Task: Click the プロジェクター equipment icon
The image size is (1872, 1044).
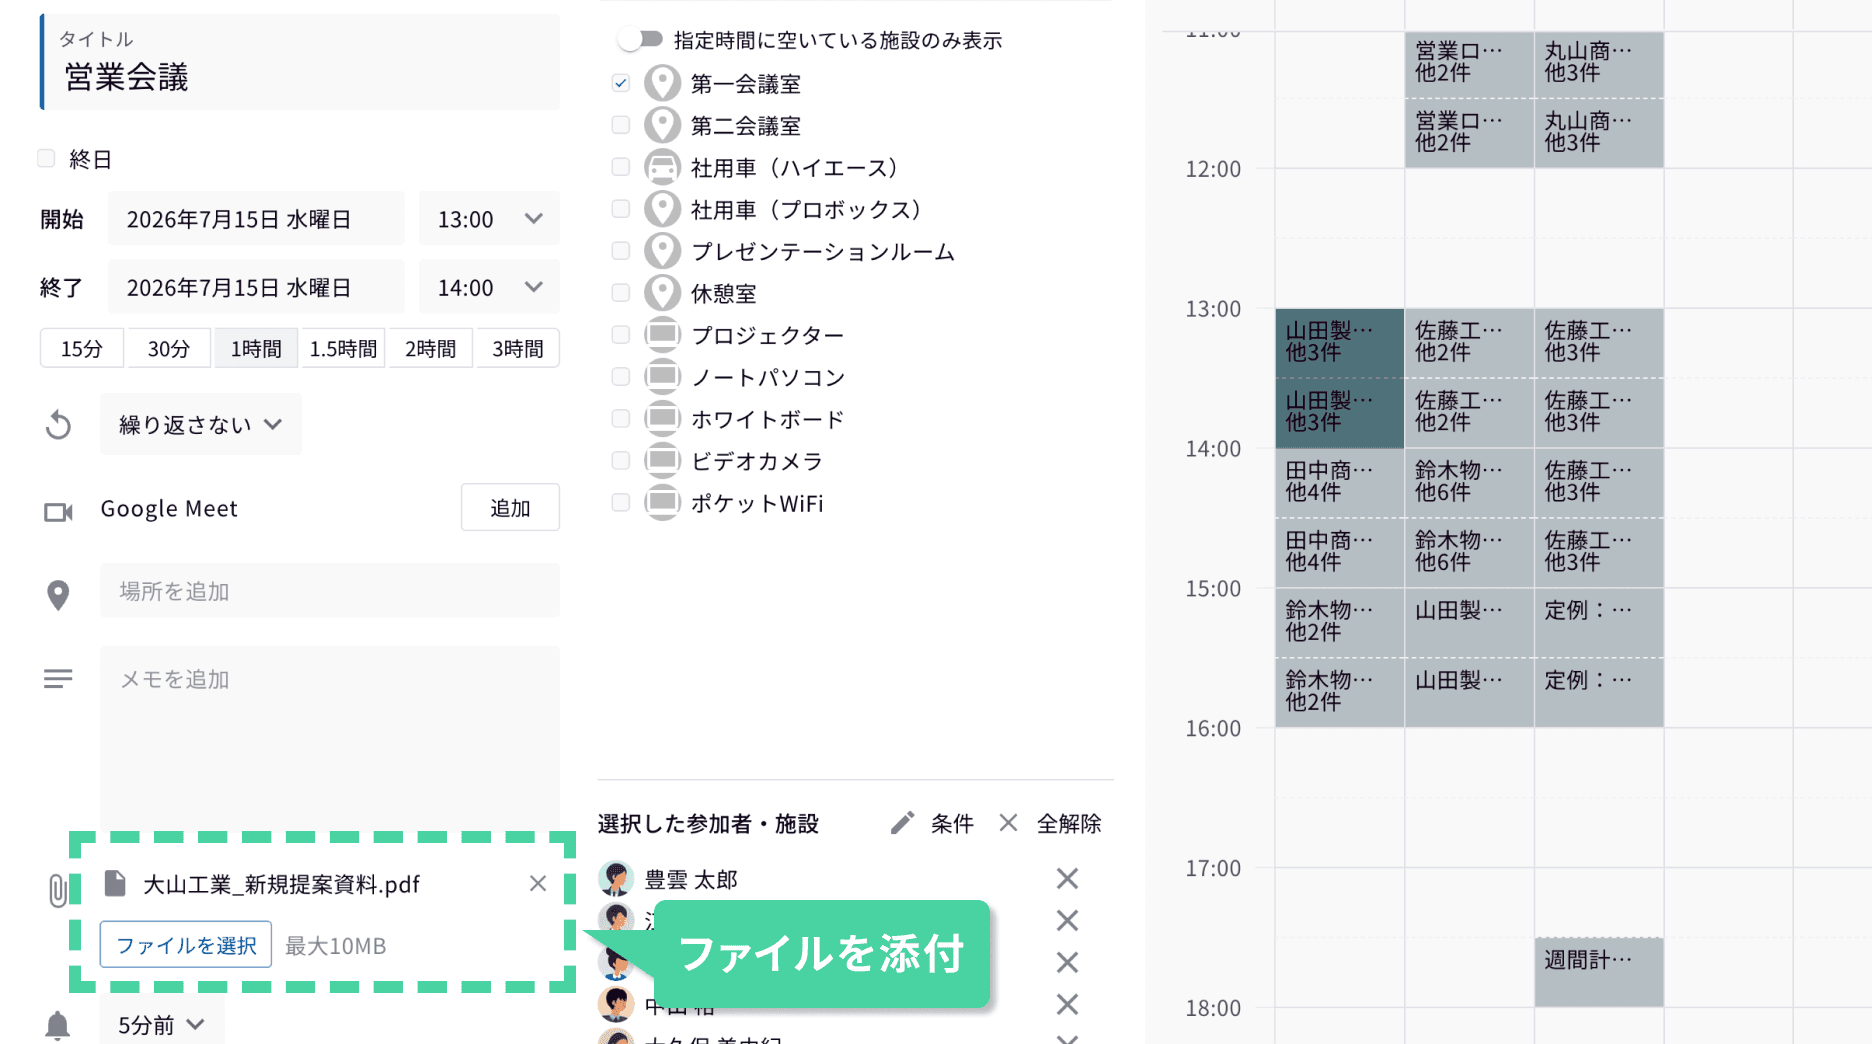Action: [x=662, y=335]
